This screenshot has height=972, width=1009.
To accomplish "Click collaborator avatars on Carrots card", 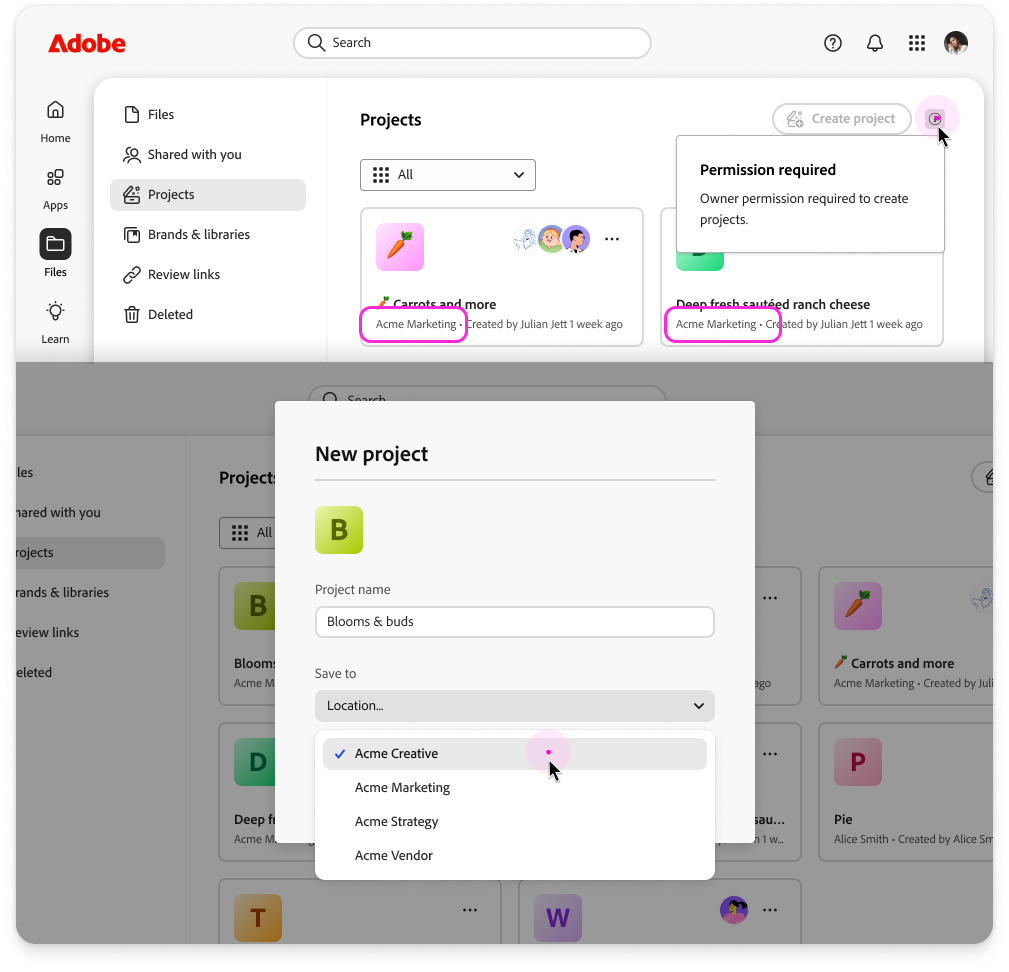I will point(551,239).
